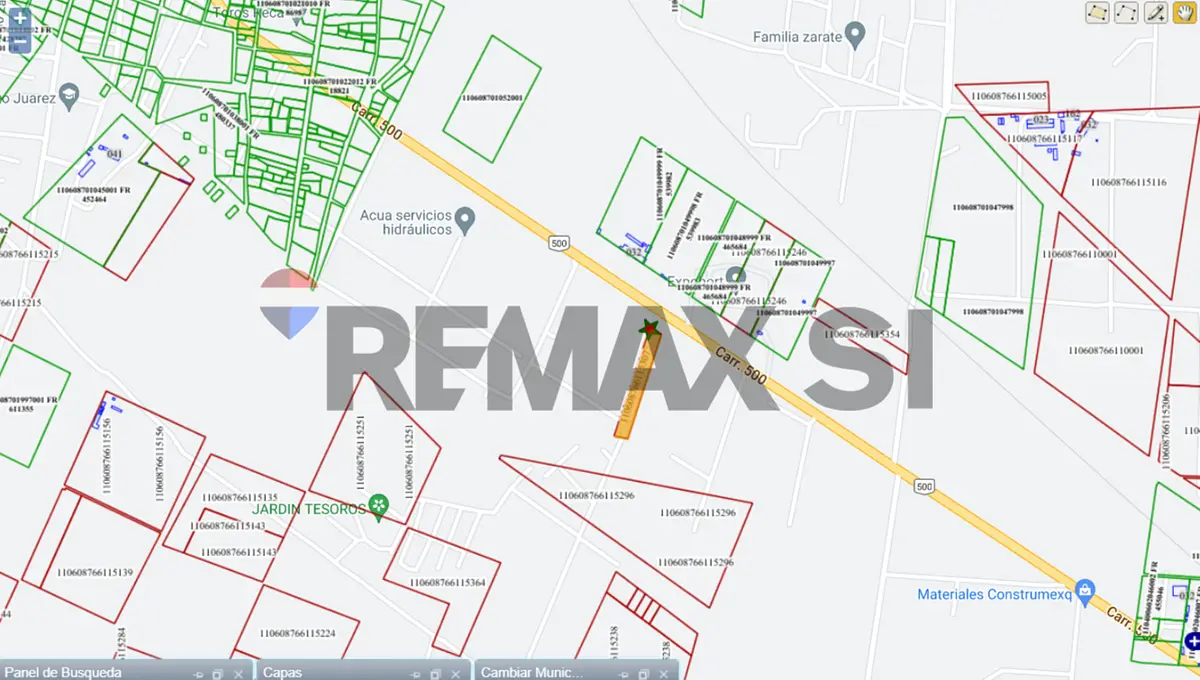Close the Cambiar Munic panel
Viewport: 1200px width, 680px height.
pos(664,673)
